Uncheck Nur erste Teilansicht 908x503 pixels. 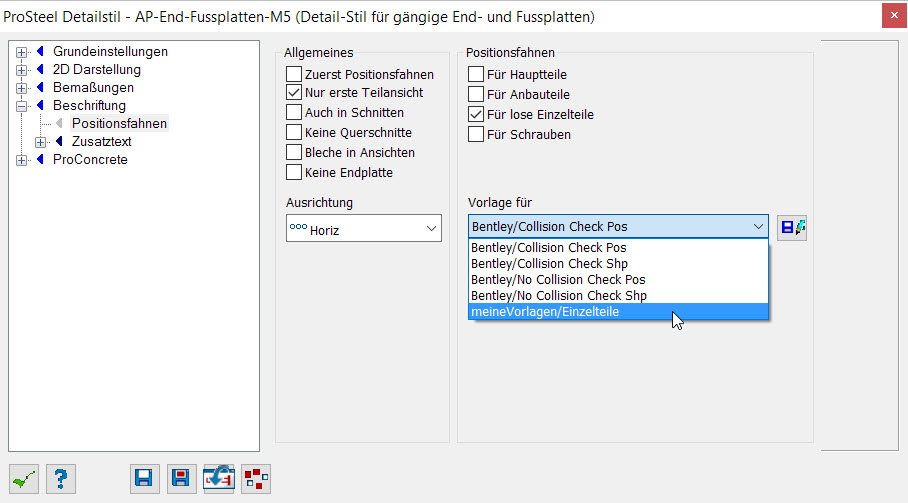(294, 92)
